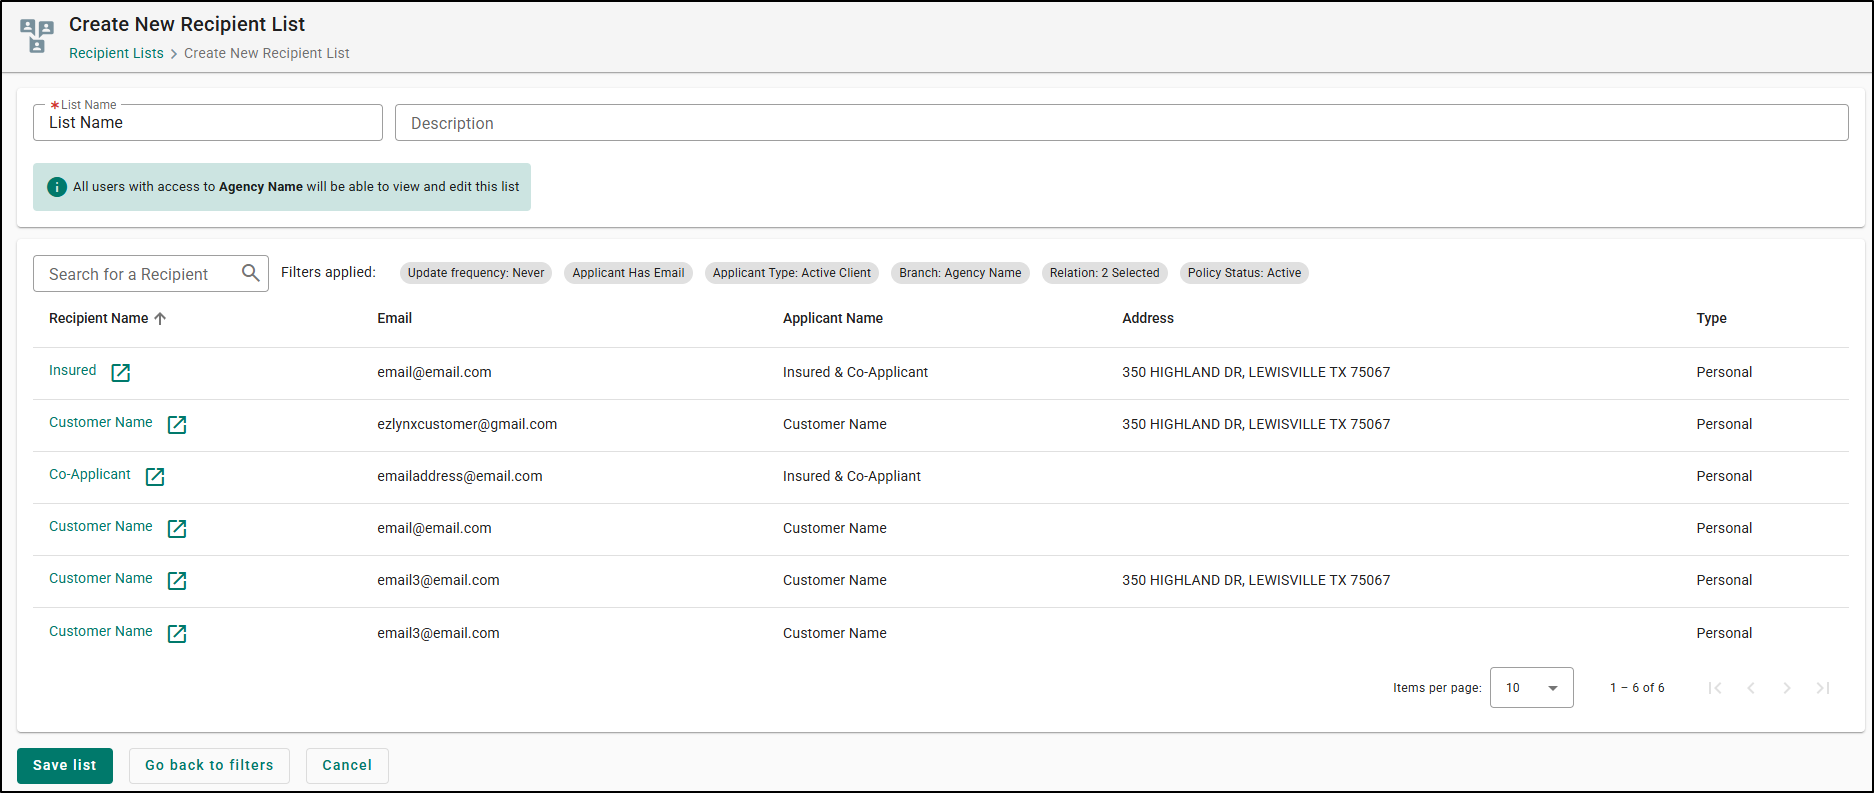
Task: Click Recipient Lists breadcrumb link
Action: (x=116, y=53)
